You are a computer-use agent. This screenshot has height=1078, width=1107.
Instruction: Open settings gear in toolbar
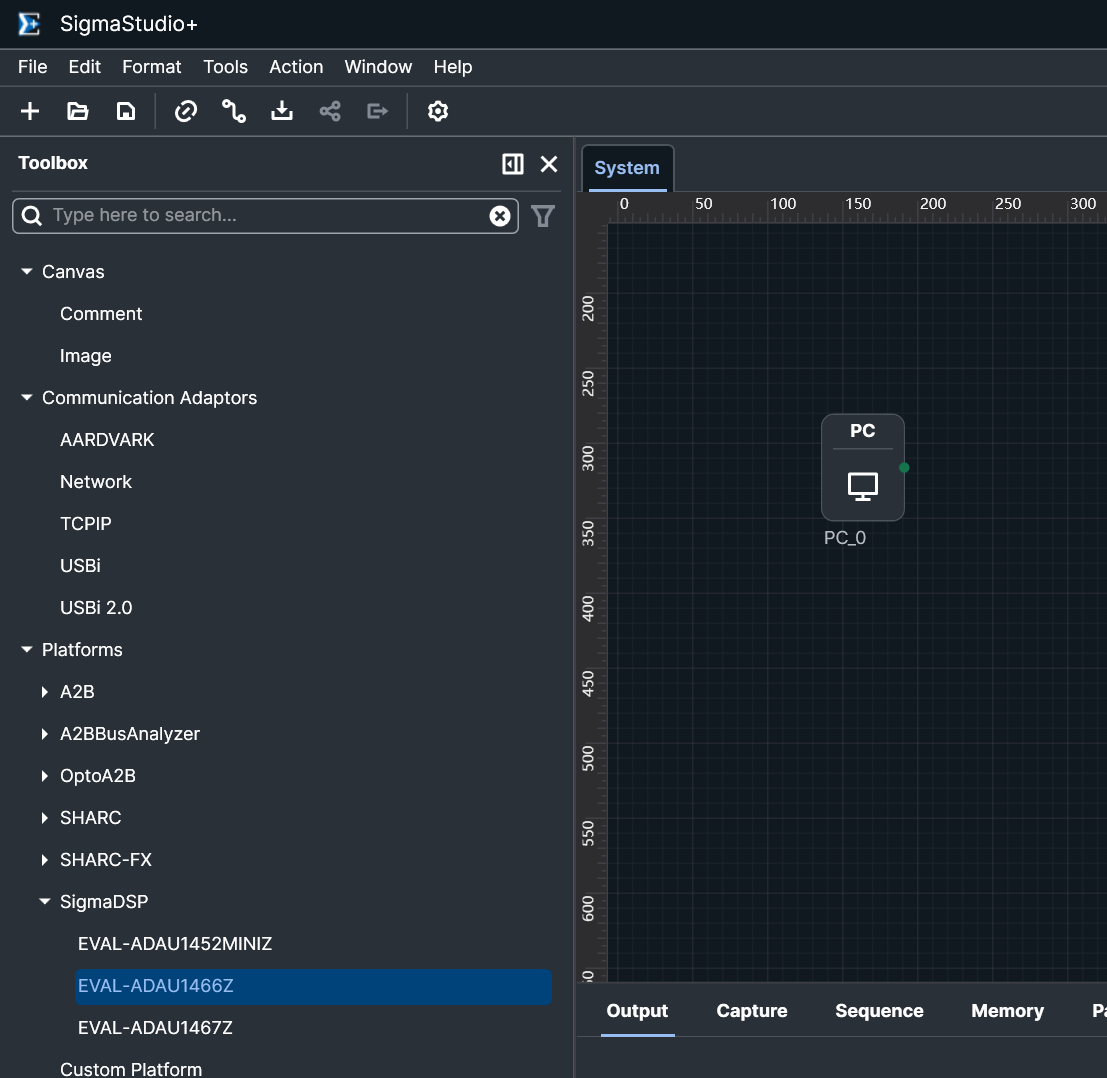pyautogui.click(x=438, y=112)
